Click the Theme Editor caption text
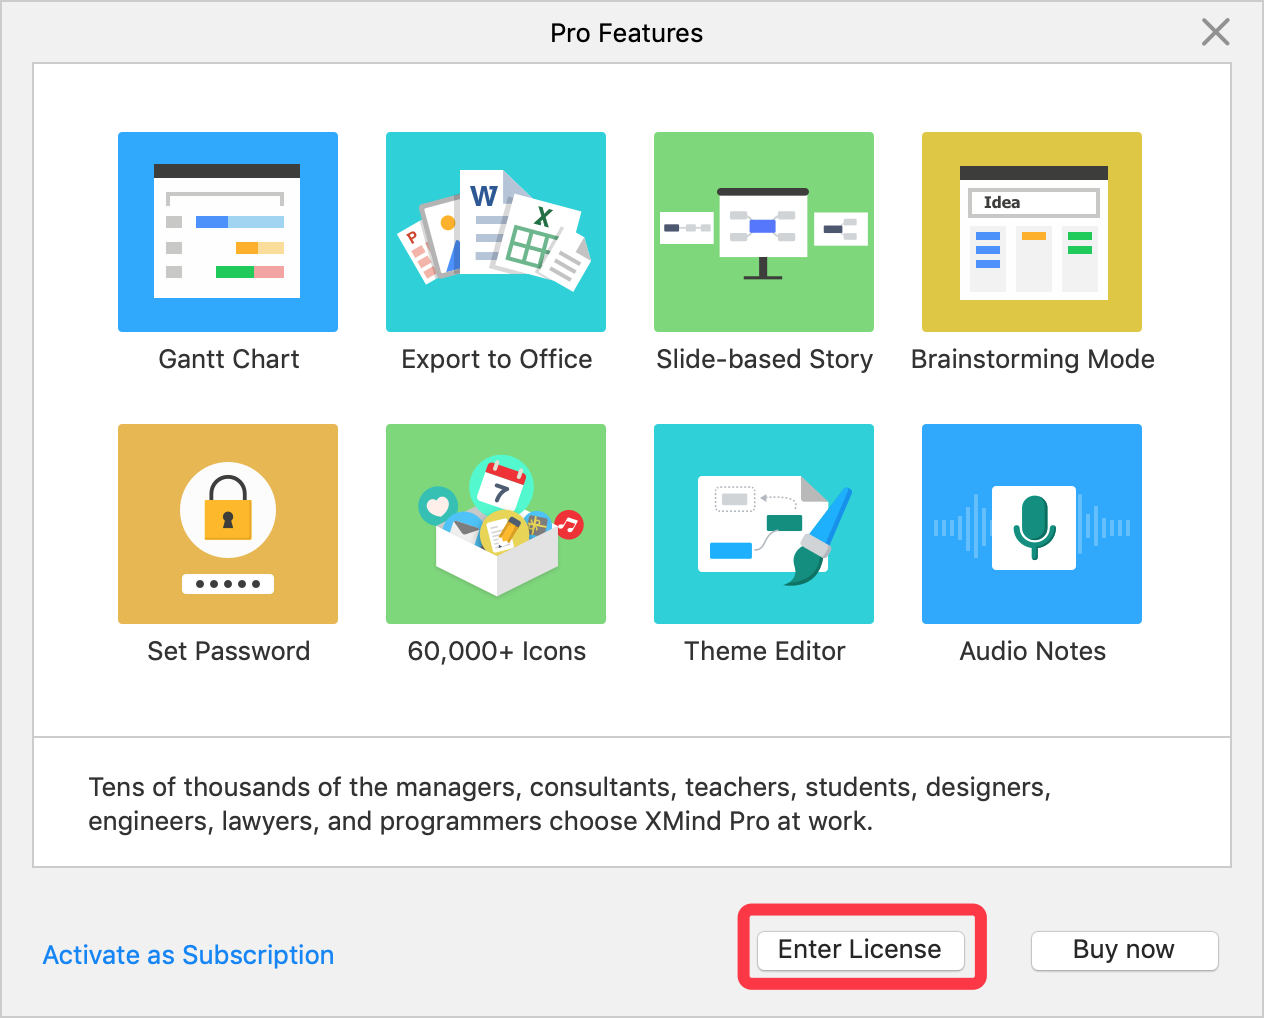 point(765,651)
